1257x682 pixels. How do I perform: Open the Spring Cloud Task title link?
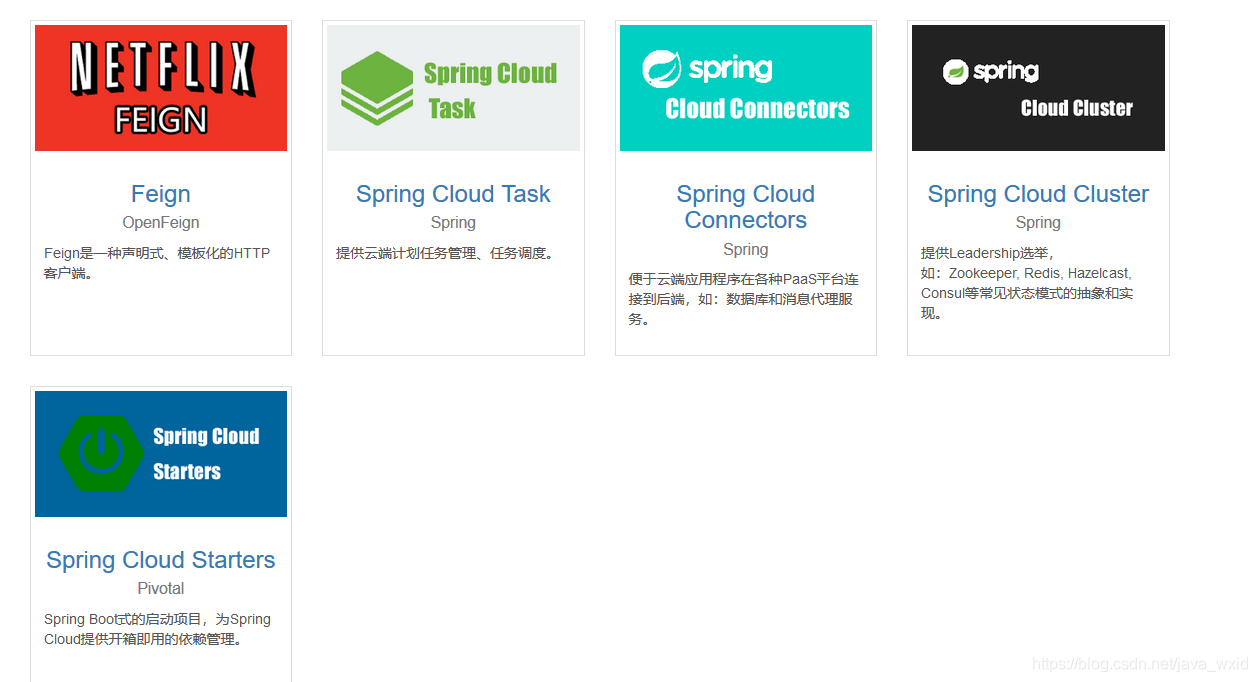453,194
